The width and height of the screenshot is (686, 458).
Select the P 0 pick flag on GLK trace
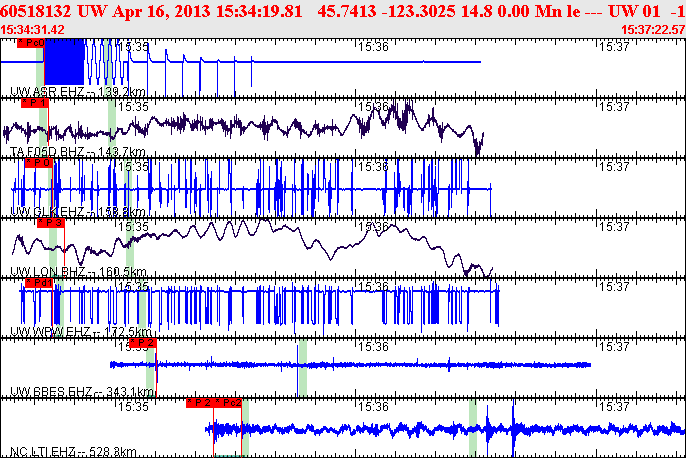point(39,163)
